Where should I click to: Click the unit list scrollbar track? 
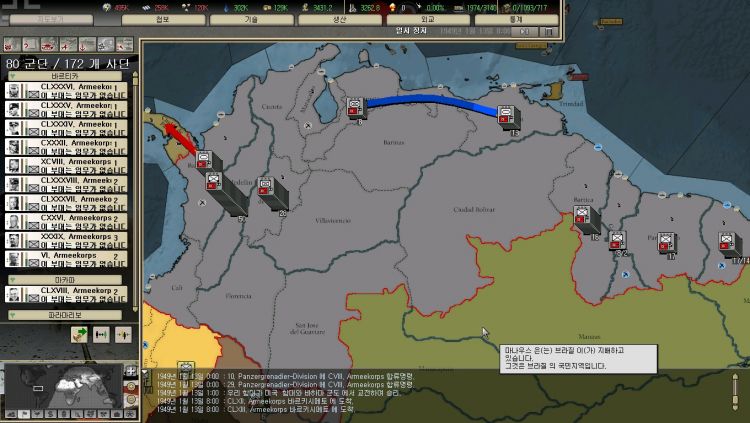click(135, 191)
